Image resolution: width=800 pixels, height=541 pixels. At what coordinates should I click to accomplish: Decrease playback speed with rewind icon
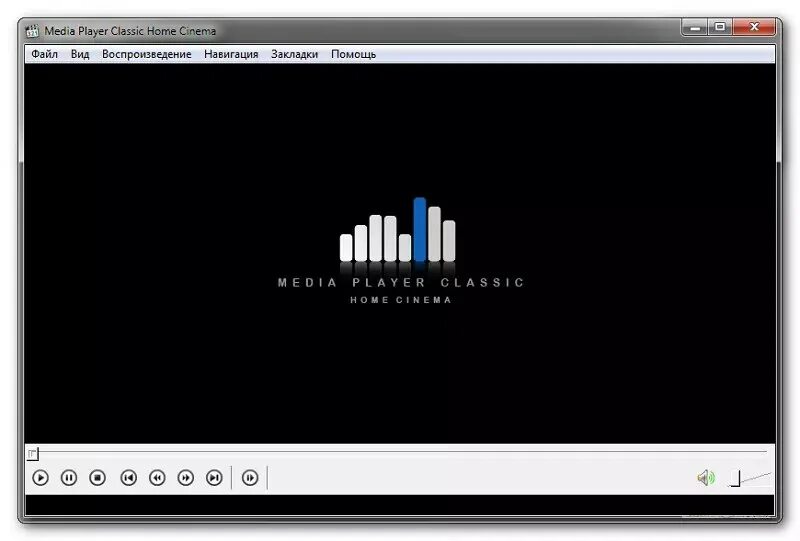point(157,478)
